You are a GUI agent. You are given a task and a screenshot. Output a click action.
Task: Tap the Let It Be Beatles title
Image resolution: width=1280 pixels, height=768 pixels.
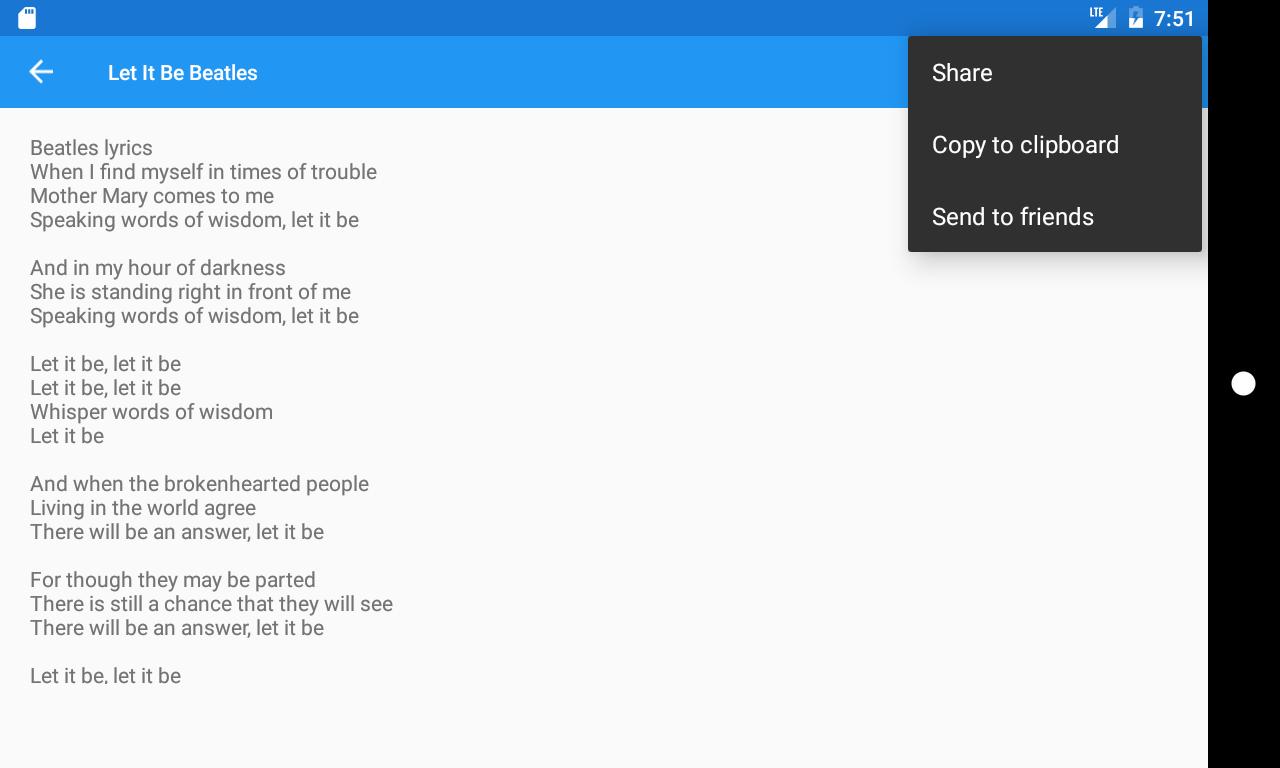183,73
